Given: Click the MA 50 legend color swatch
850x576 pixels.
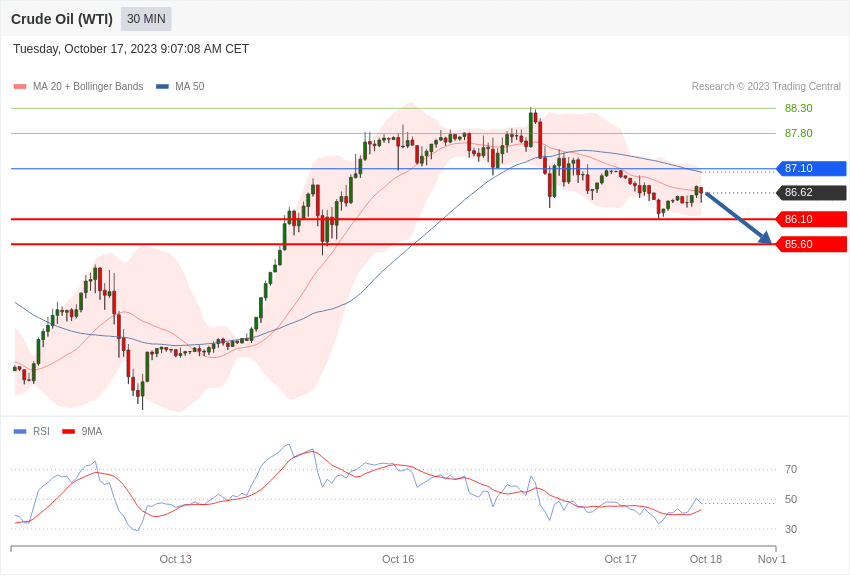Looking at the screenshot, I should [162, 87].
